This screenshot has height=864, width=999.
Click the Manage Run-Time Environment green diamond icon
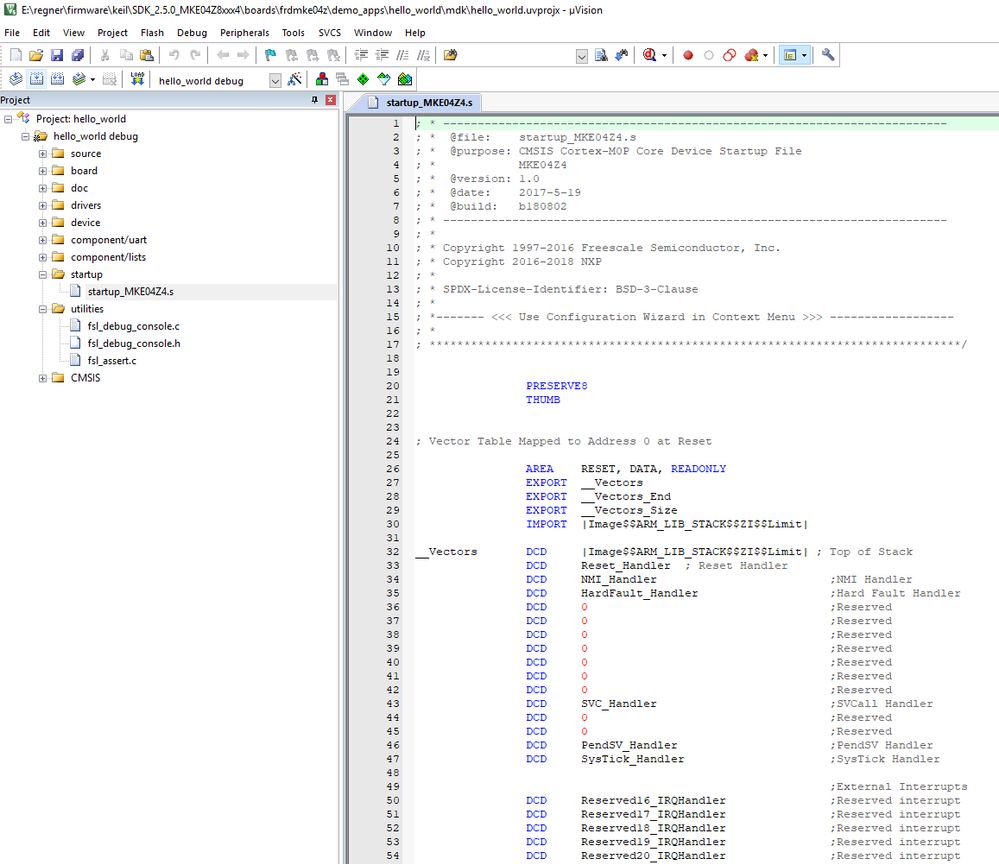point(363,80)
